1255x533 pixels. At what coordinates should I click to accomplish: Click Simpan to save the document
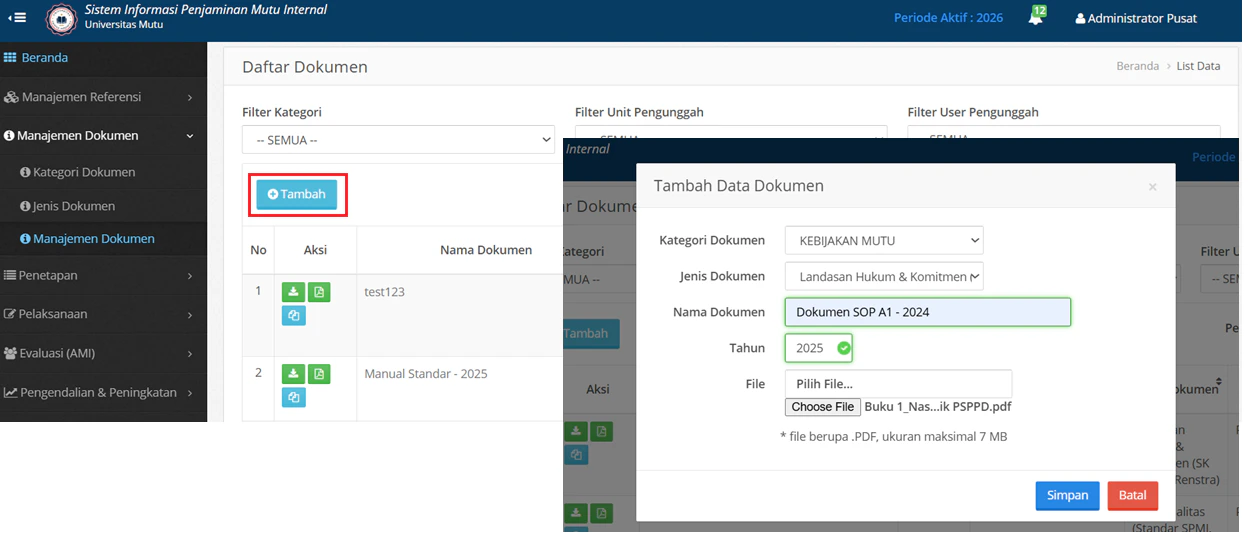pyautogui.click(x=1067, y=496)
